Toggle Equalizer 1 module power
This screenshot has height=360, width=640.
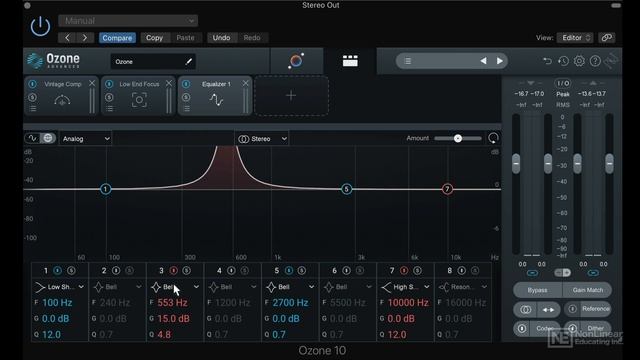186,84
